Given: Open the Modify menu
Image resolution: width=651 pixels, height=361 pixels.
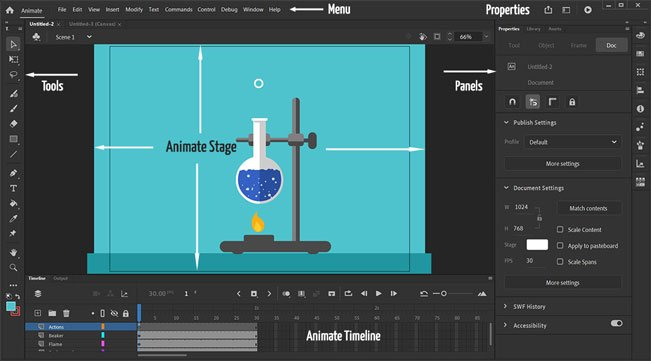Looking at the screenshot, I should 134,9.
